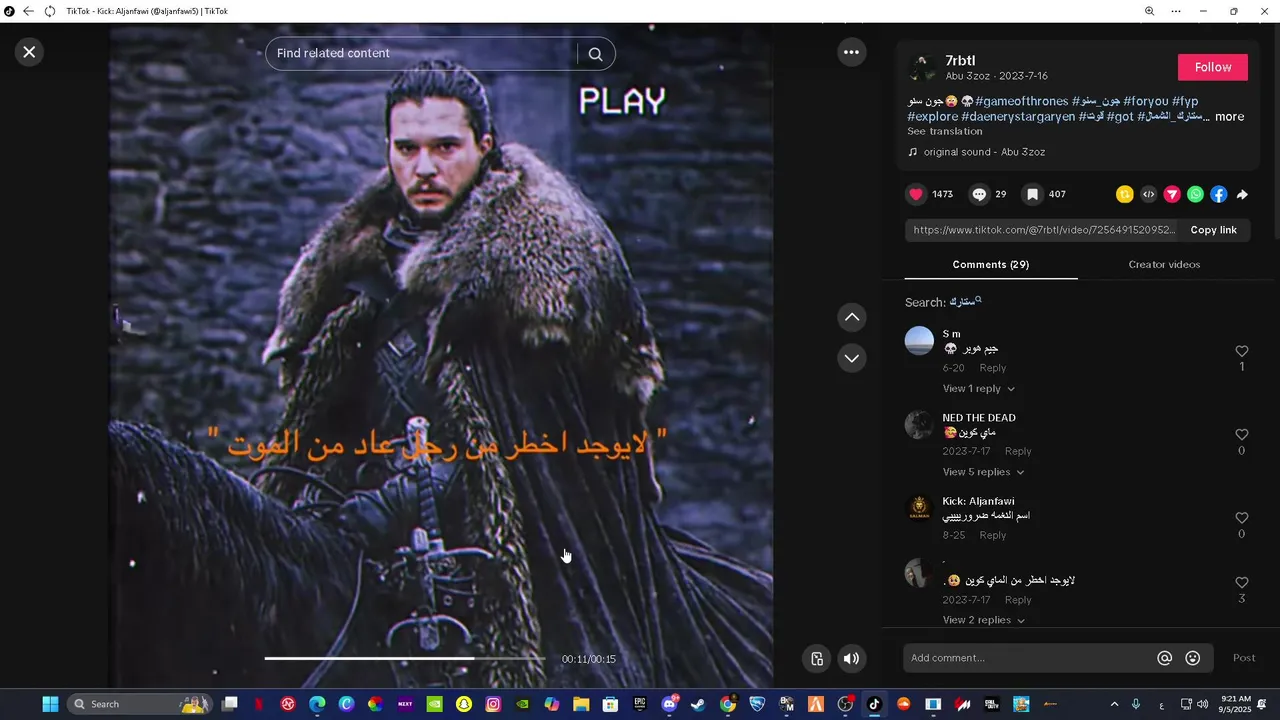1280x720 pixels.
Task: Open comments via speech bubble icon
Action: (x=980, y=194)
